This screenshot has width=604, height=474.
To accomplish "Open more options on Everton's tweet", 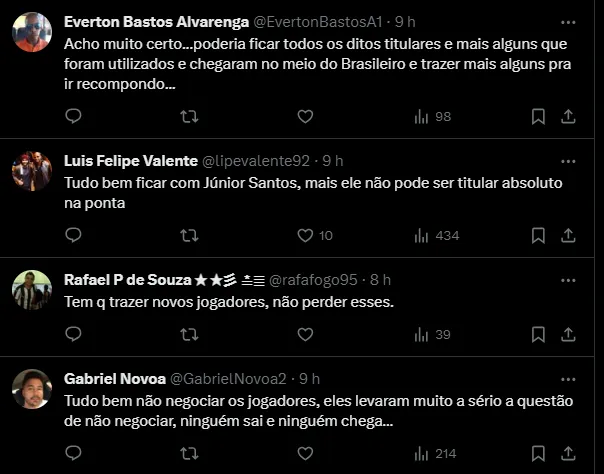I will [x=568, y=22].
